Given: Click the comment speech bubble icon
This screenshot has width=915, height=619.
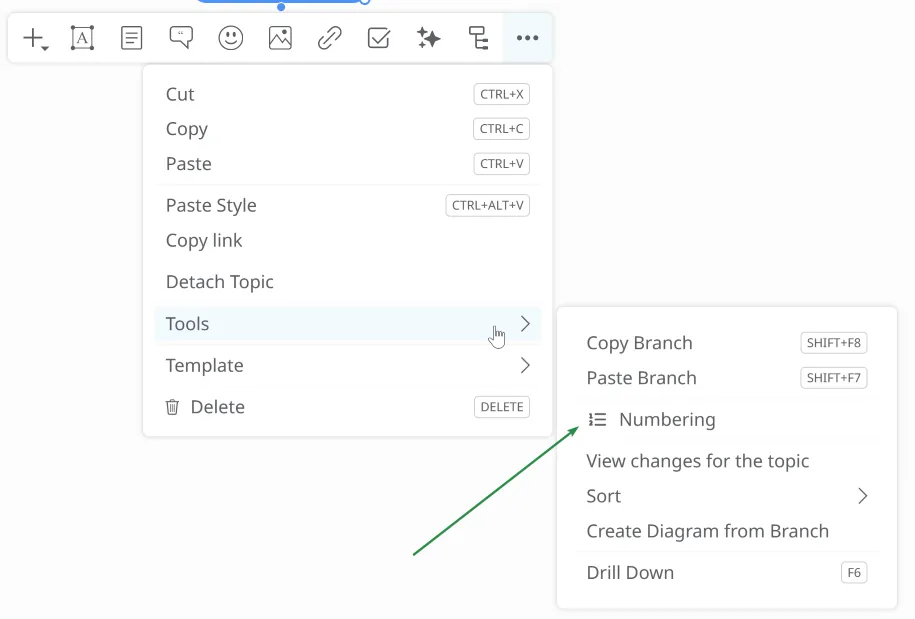Looking at the screenshot, I should tap(181, 39).
